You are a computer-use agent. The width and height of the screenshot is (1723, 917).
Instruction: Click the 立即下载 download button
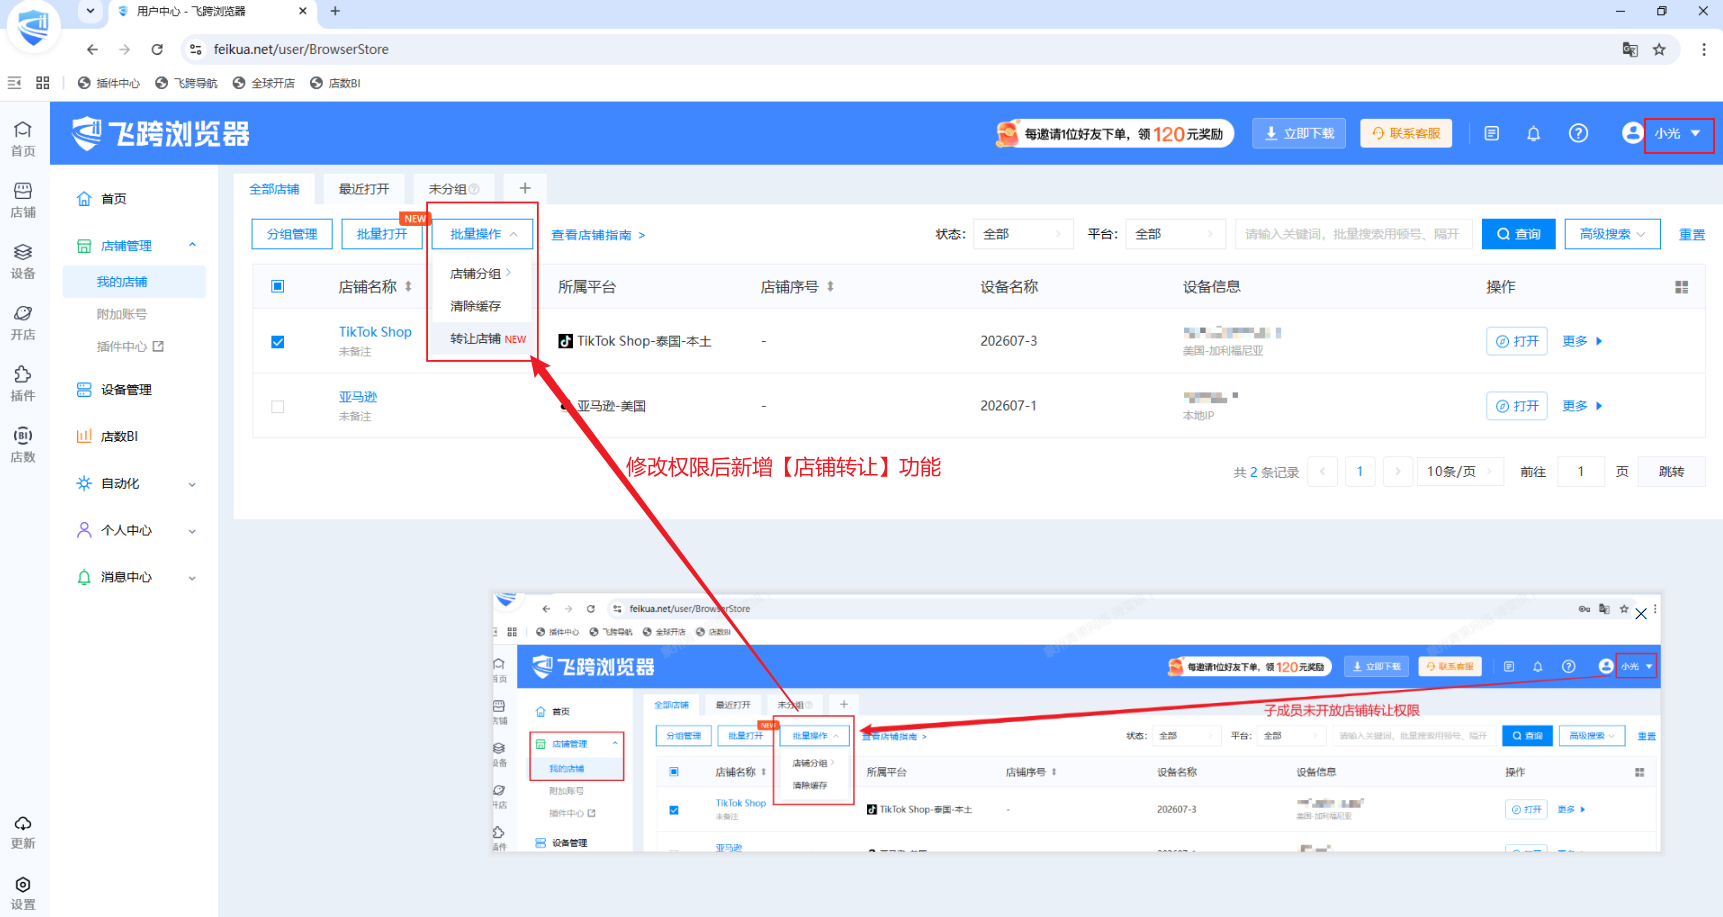pos(1299,133)
